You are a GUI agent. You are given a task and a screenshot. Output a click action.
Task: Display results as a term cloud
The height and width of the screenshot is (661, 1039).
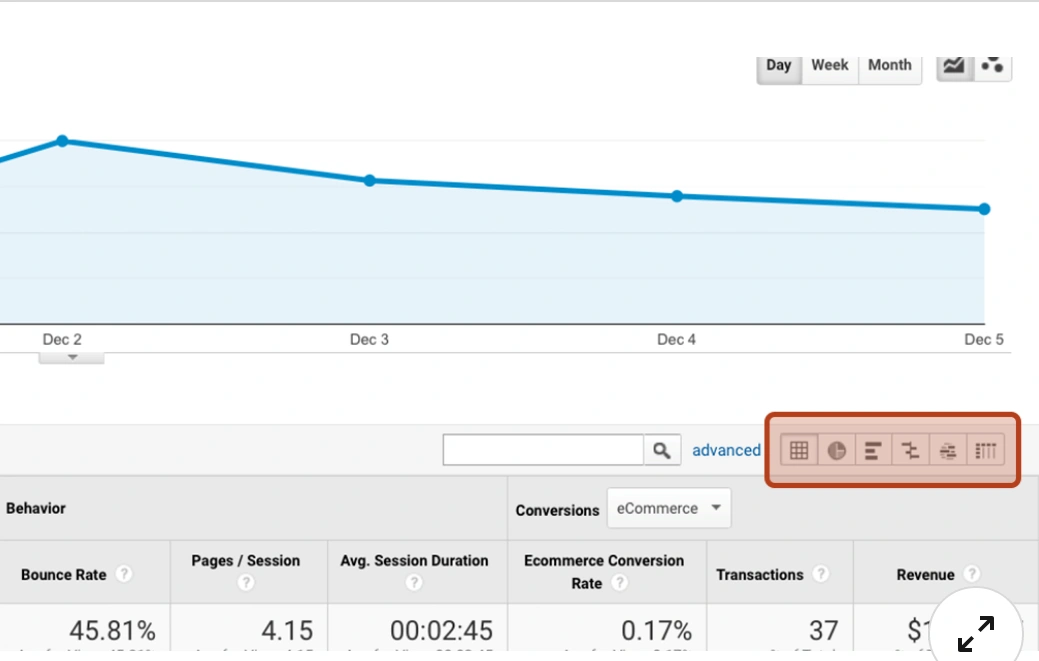947,450
